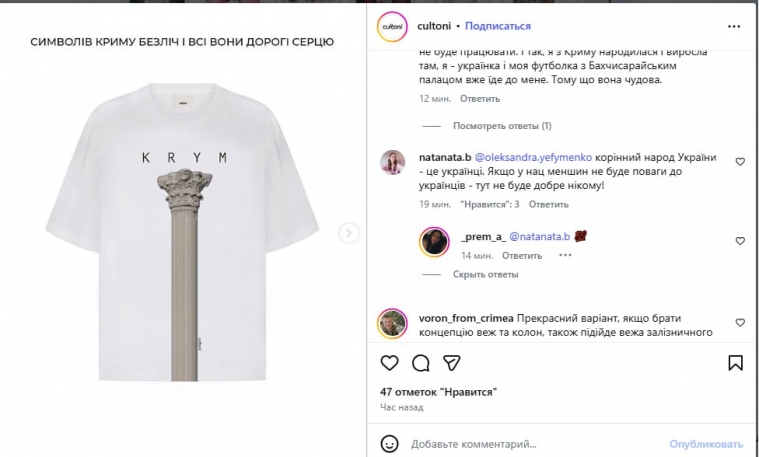Open the cultoni profile avatar
Screen dimensions: 759x457
point(390,25)
